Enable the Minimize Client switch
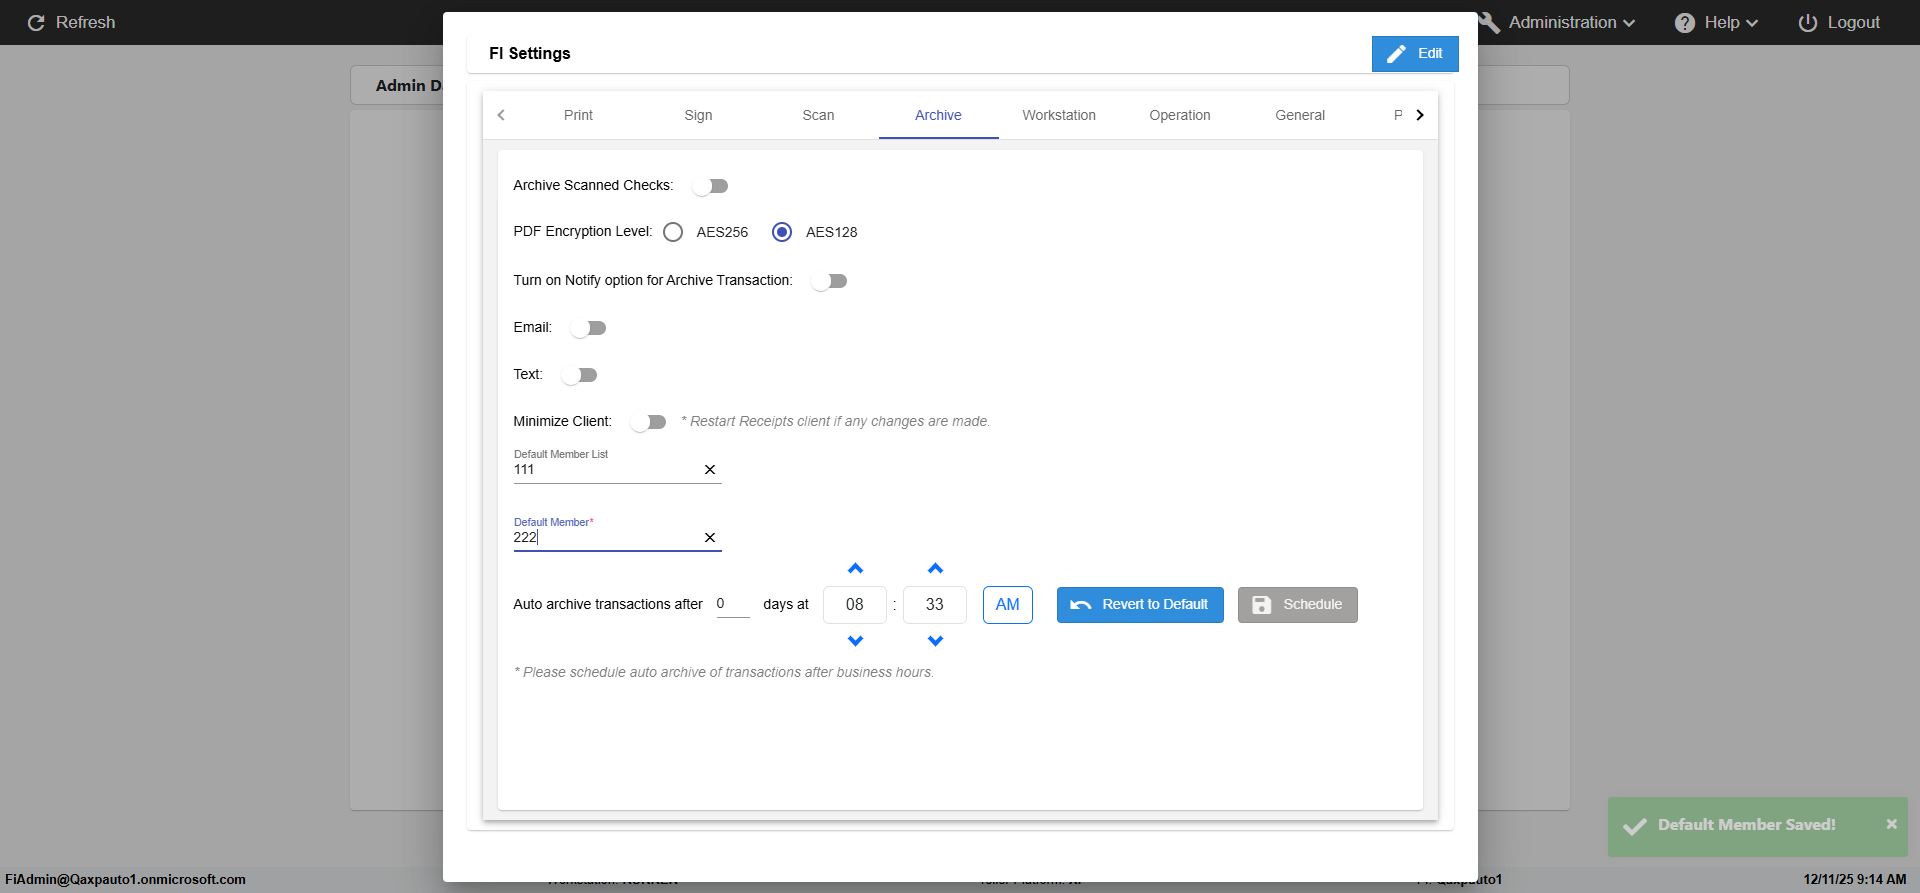 (648, 422)
